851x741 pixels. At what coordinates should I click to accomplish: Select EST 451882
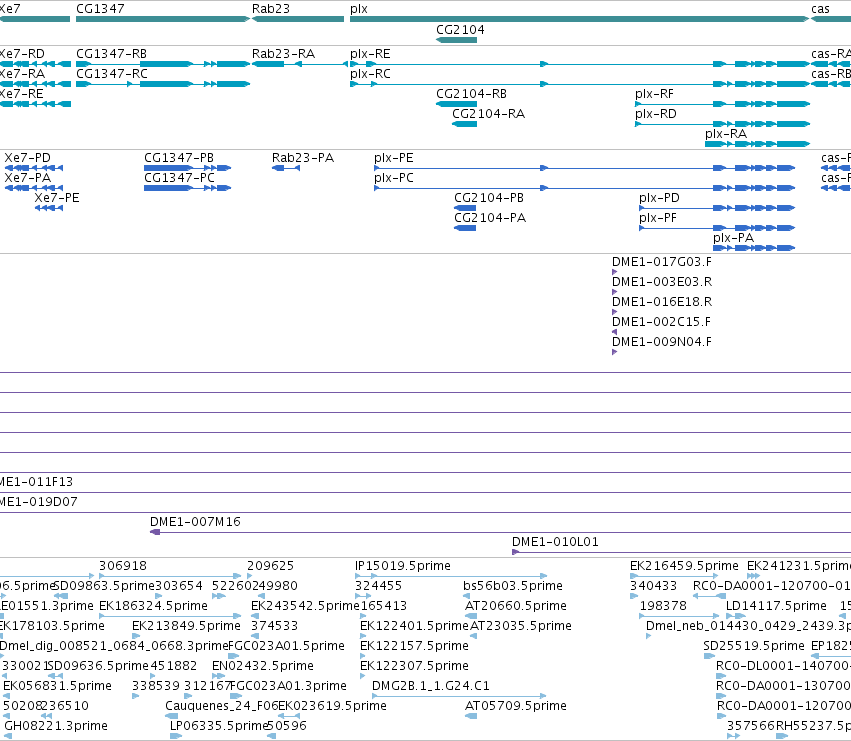(174, 666)
